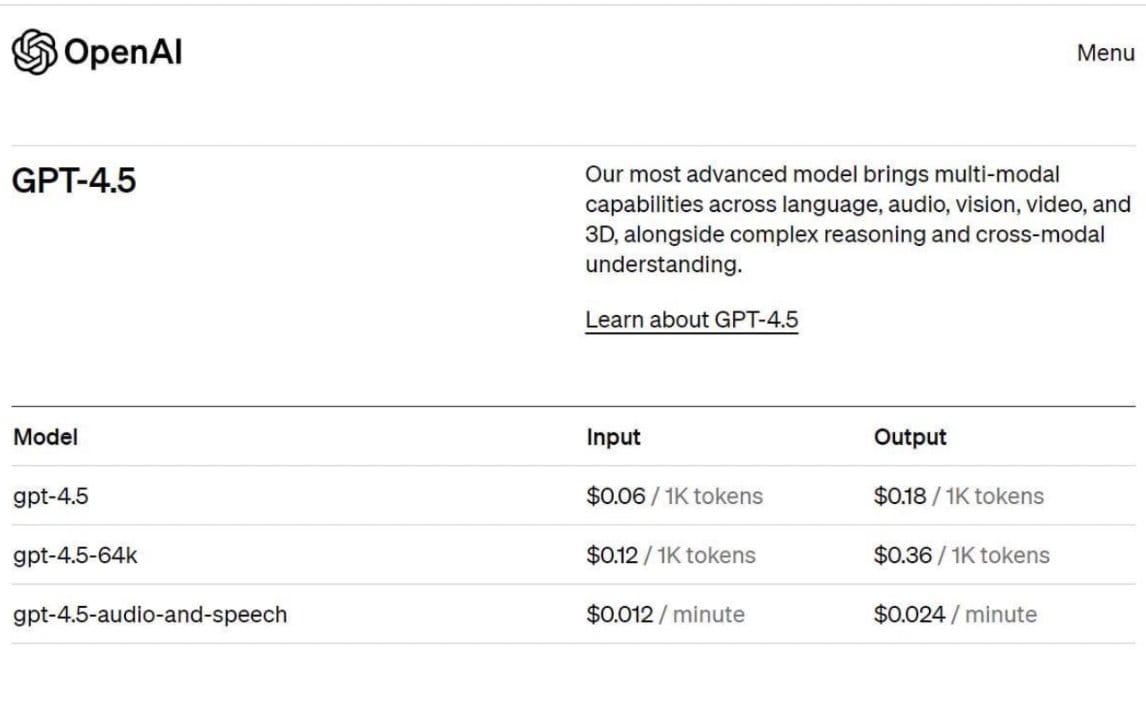Open the Menu in the header
Viewport: 1146px width, 702px height.
coord(1105,53)
